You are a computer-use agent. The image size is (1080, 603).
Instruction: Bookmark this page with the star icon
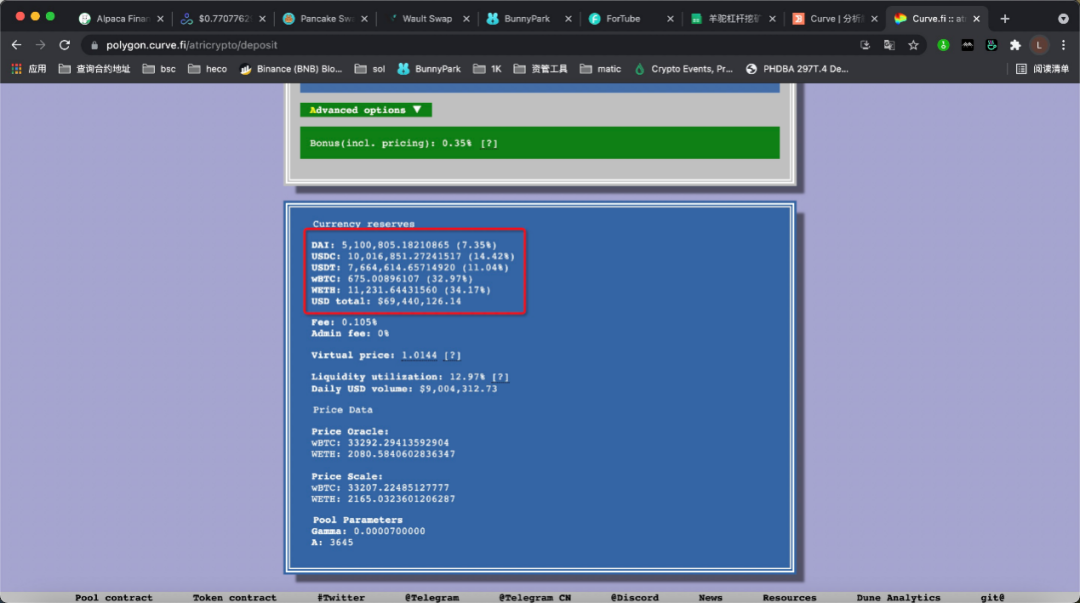click(913, 45)
